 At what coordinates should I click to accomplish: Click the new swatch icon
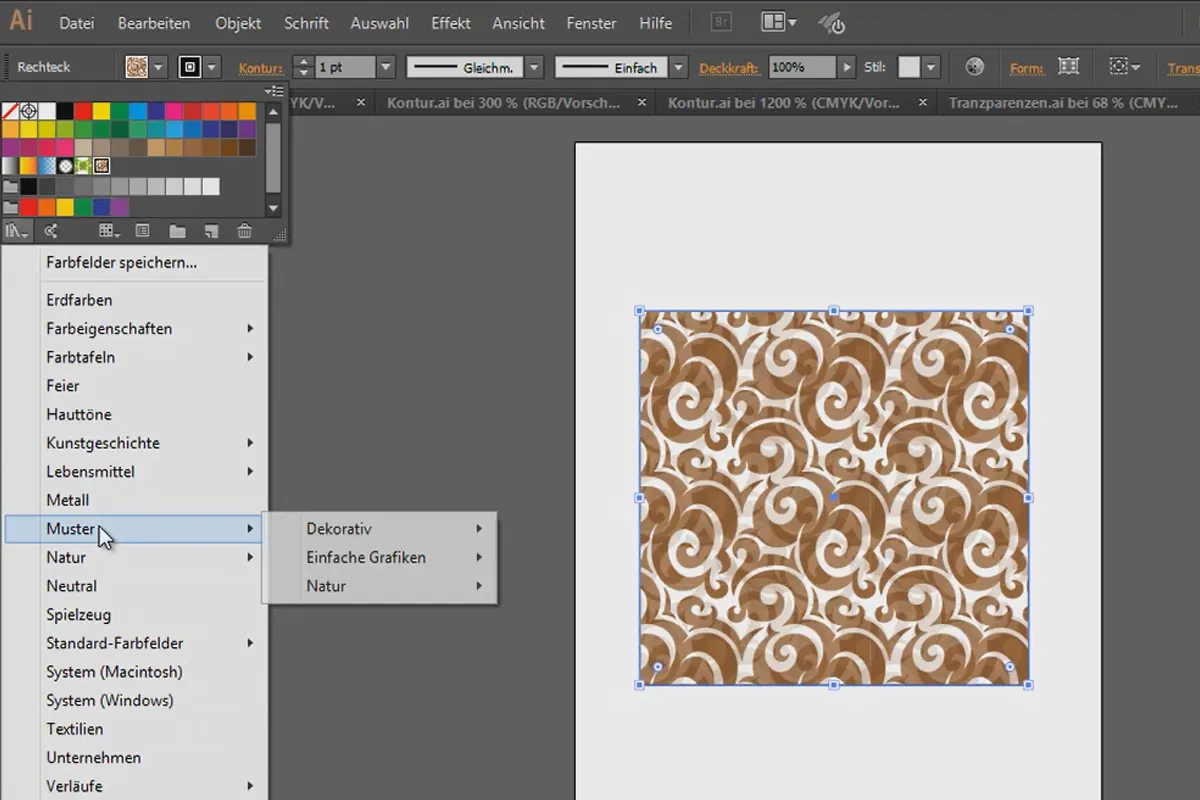tap(211, 231)
